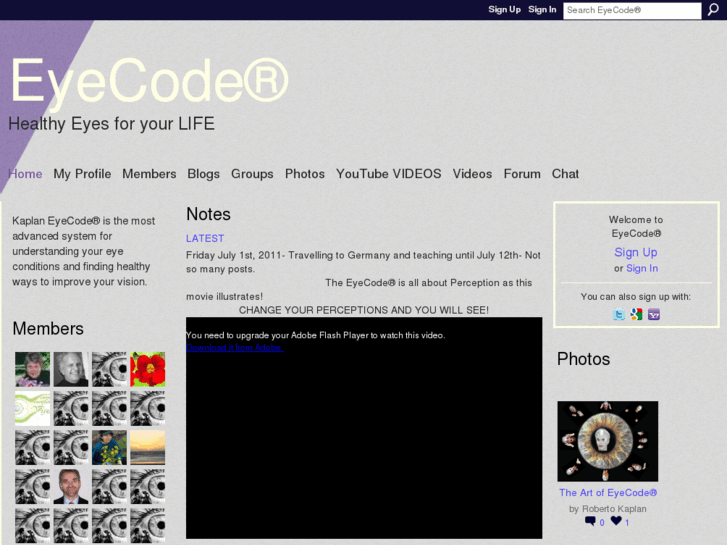Open the Blogs section
Image resolution: width=727 pixels, height=545 pixels.
click(x=204, y=174)
